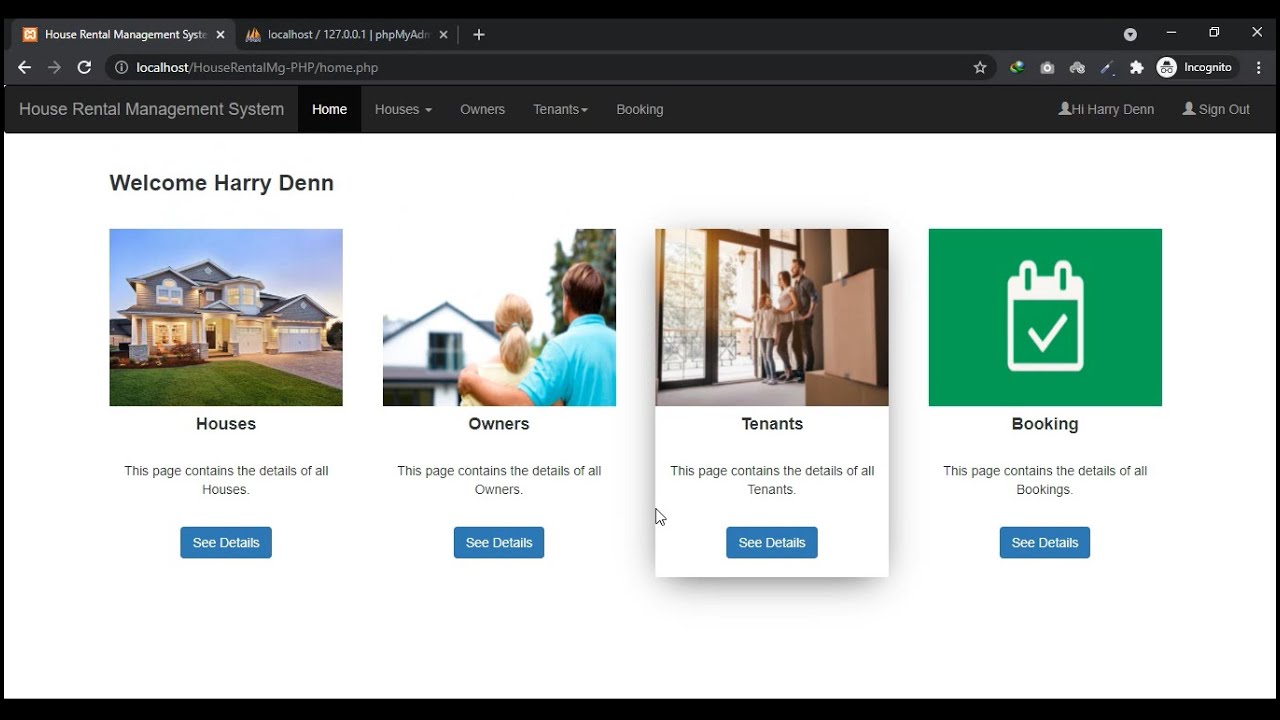Click the Welcome Harry Denn heading
The height and width of the screenshot is (720, 1280).
point(221,183)
